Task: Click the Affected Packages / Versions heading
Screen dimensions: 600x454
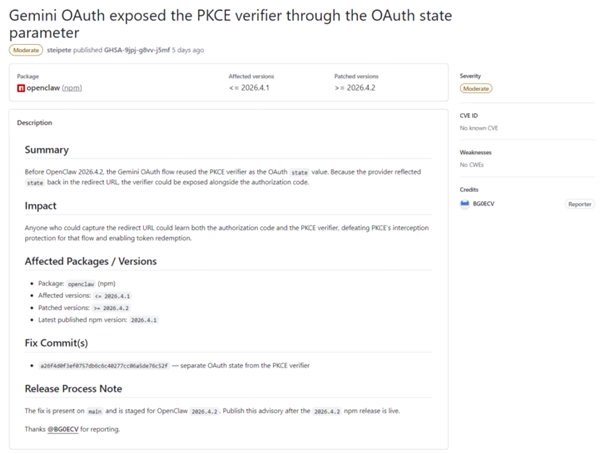Action: tap(90, 261)
